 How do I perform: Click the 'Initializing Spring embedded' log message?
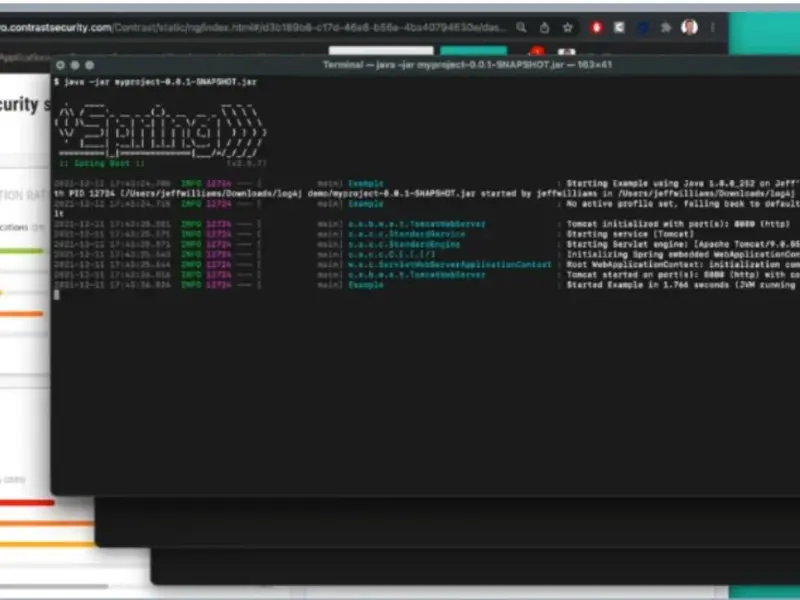point(683,255)
